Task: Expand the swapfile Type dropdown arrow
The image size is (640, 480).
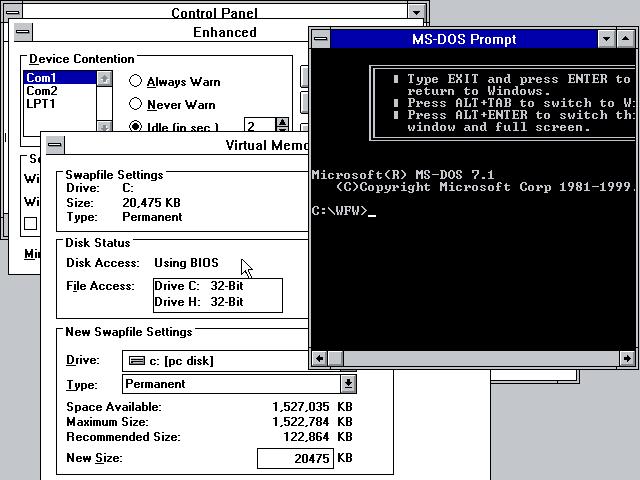Action: coord(348,384)
